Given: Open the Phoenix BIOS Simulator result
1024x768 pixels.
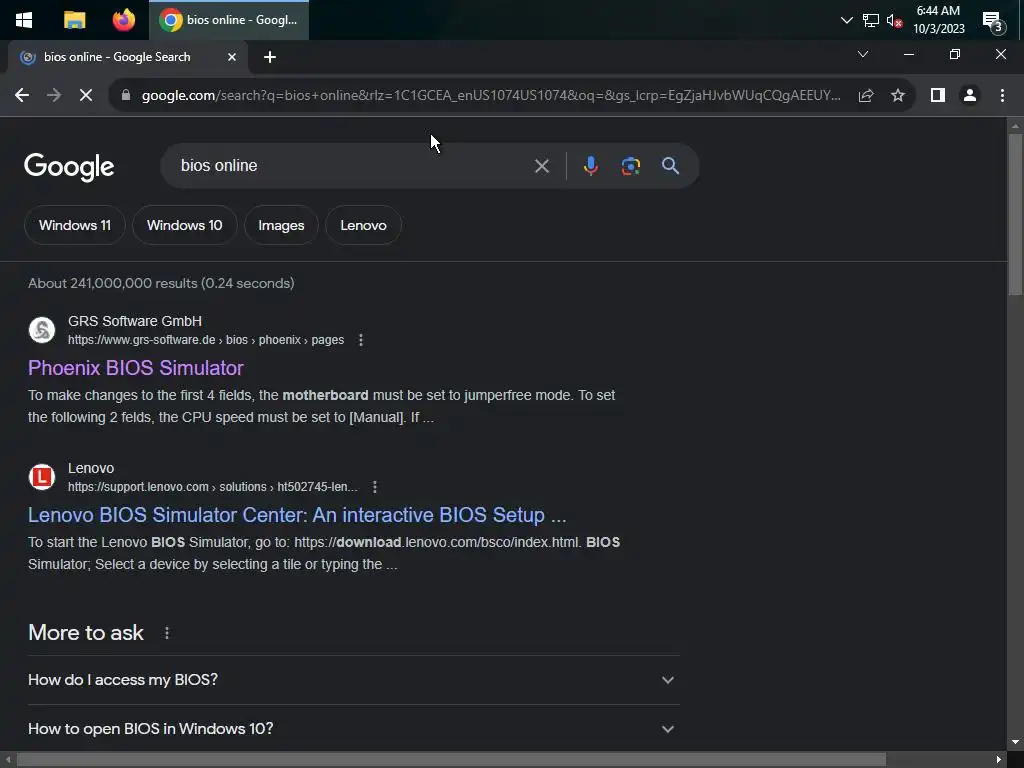Looking at the screenshot, I should click(x=136, y=368).
